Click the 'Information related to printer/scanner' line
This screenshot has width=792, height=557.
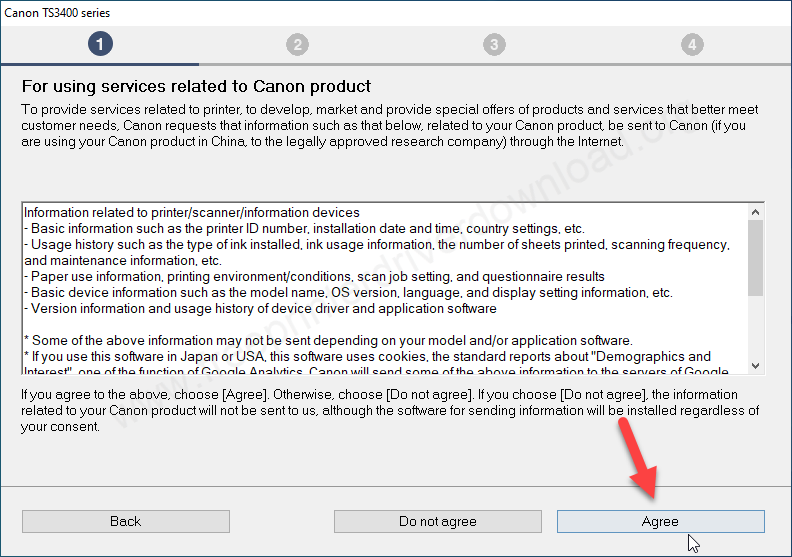[x=192, y=212]
